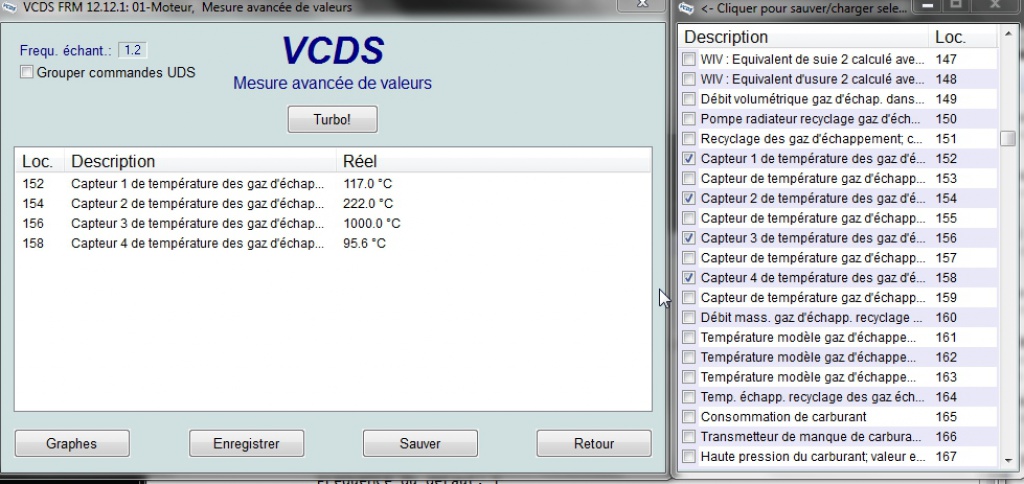Uncheck Capteur 2 de température loc. 154
Viewport: 1024px width, 484px height.
pyautogui.click(x=689, y=198)
